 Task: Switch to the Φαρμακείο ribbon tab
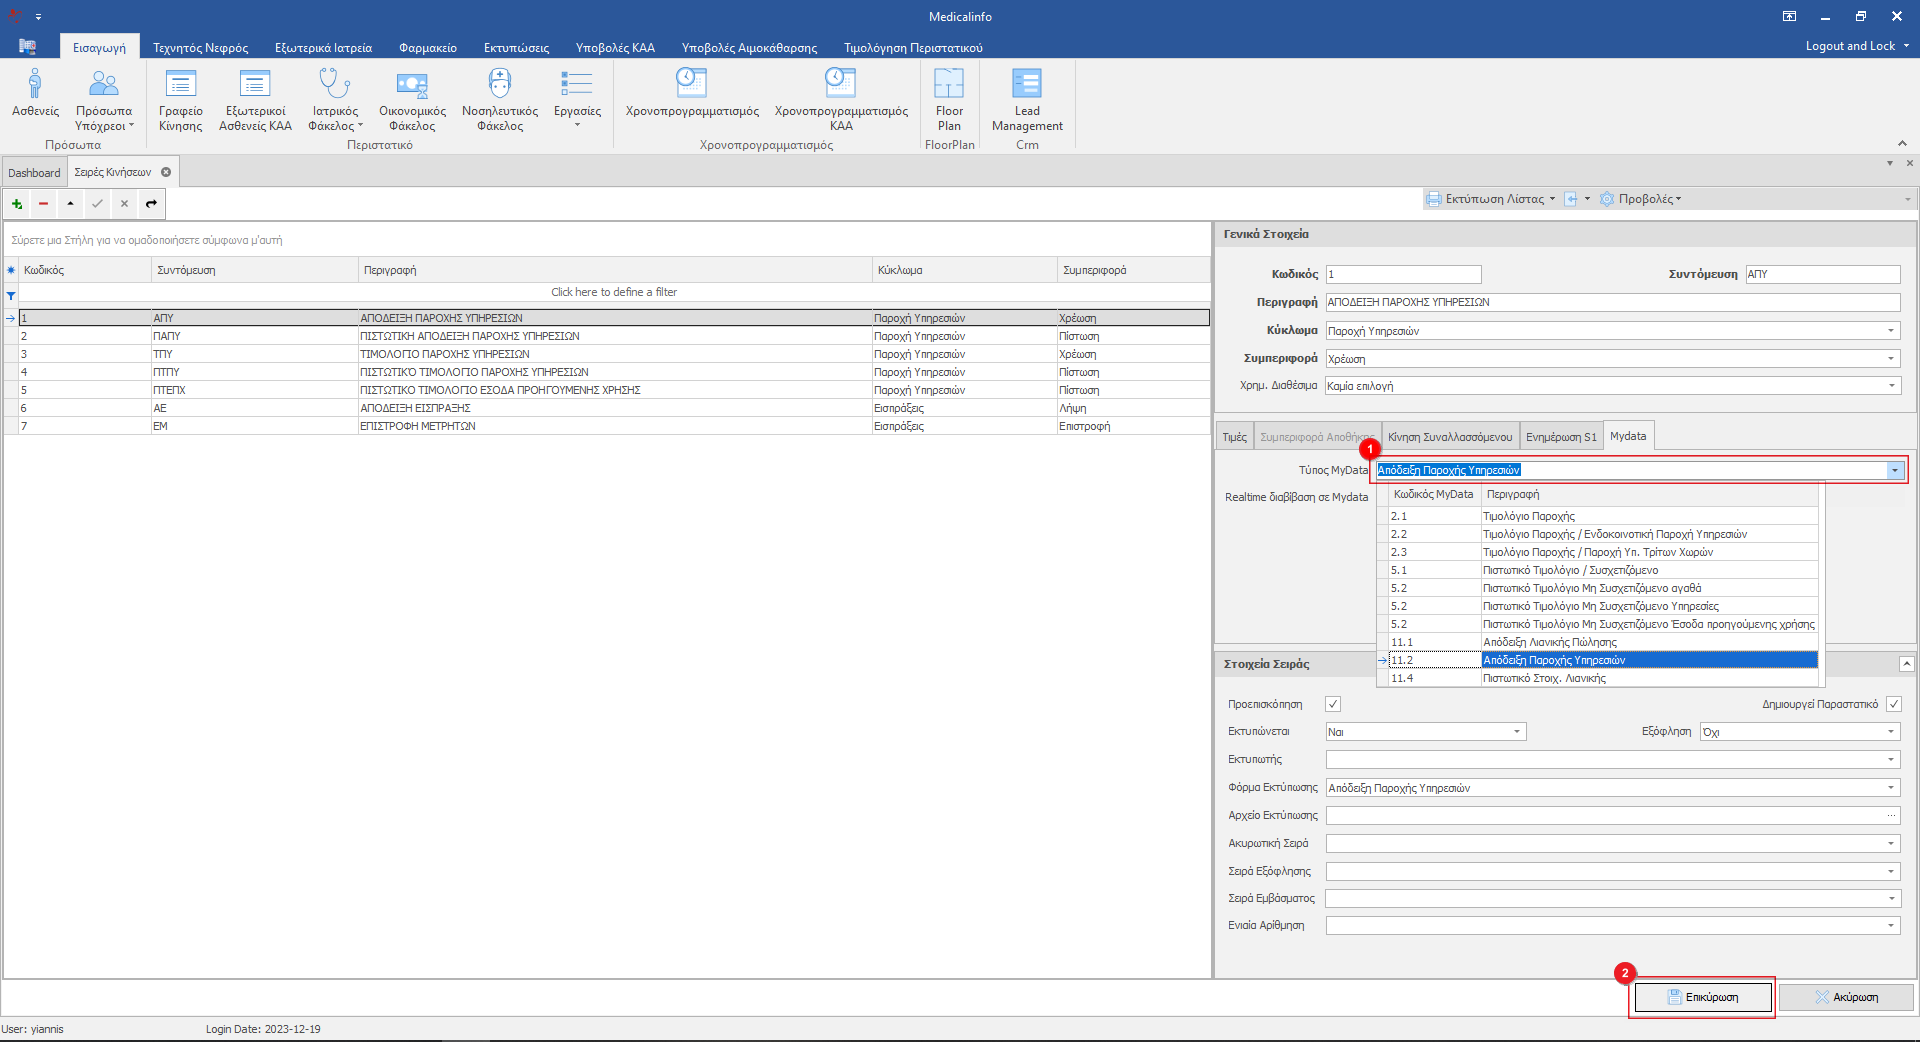click(x=427, y=48)
